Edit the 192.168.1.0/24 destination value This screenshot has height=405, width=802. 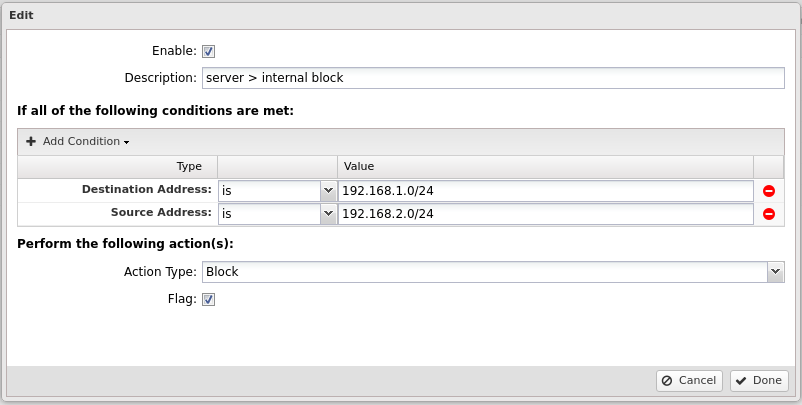pos(545,191)
